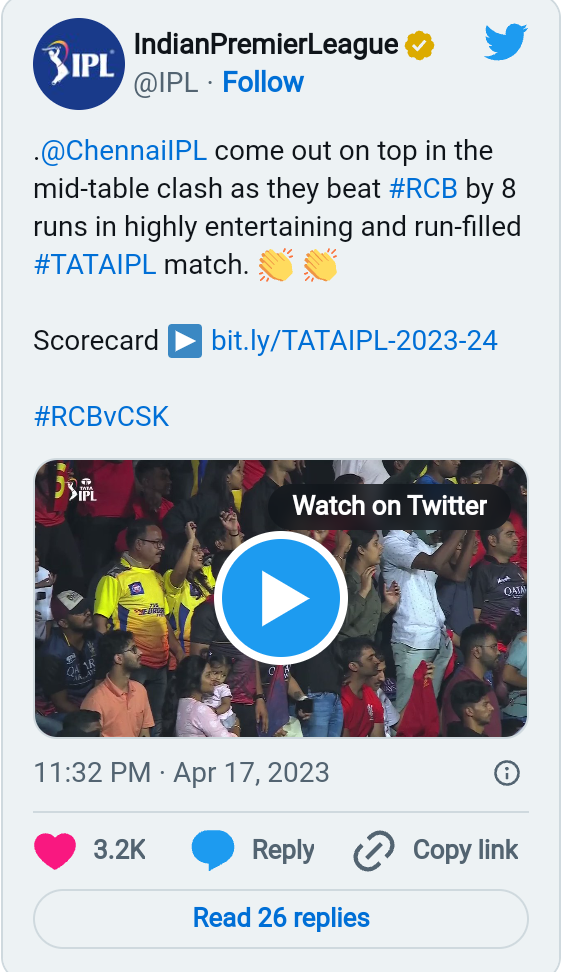Open the 11:32 PM Apr 17 timestamp
This screenshot has width=564, height=972.
click(x=182, y=773)
